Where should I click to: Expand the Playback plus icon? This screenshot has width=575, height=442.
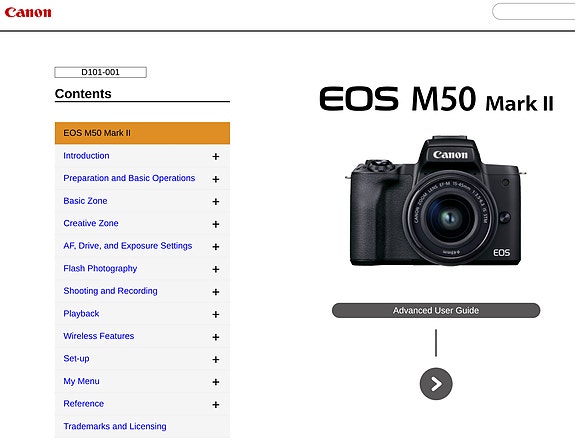pyautogui.click(x=216, y=314)
